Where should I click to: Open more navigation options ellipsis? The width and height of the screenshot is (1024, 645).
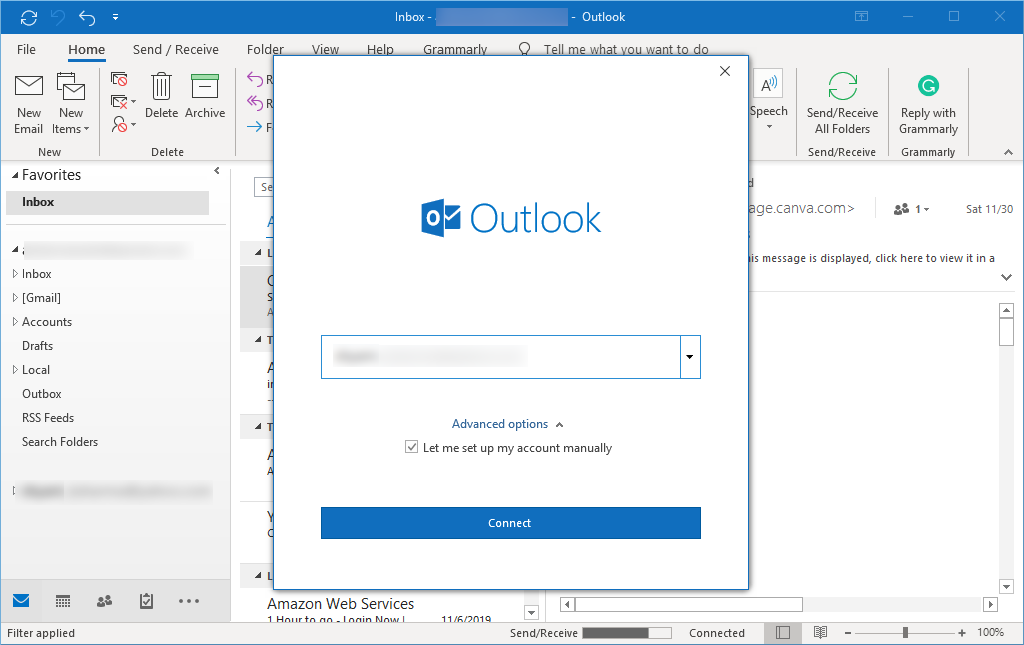[189, 601]
